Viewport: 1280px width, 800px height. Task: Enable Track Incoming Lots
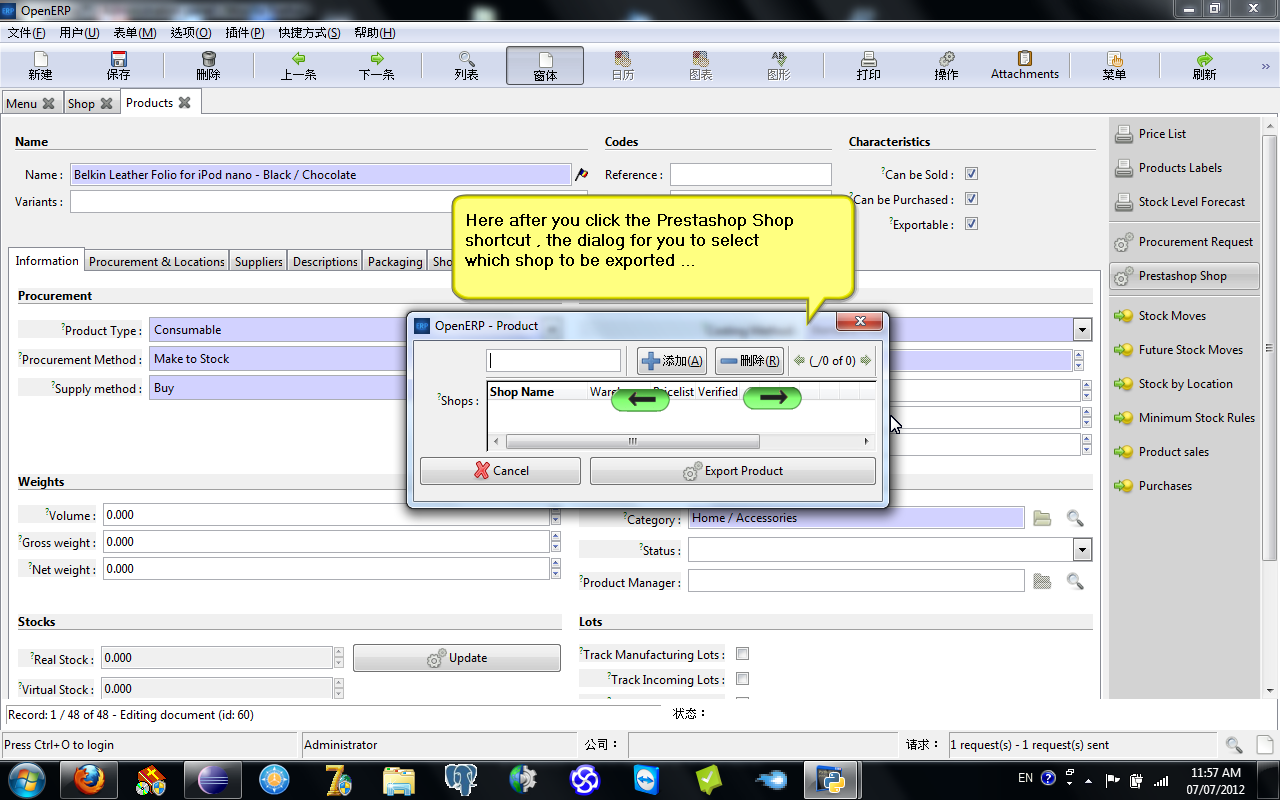(x=742, y=679)
